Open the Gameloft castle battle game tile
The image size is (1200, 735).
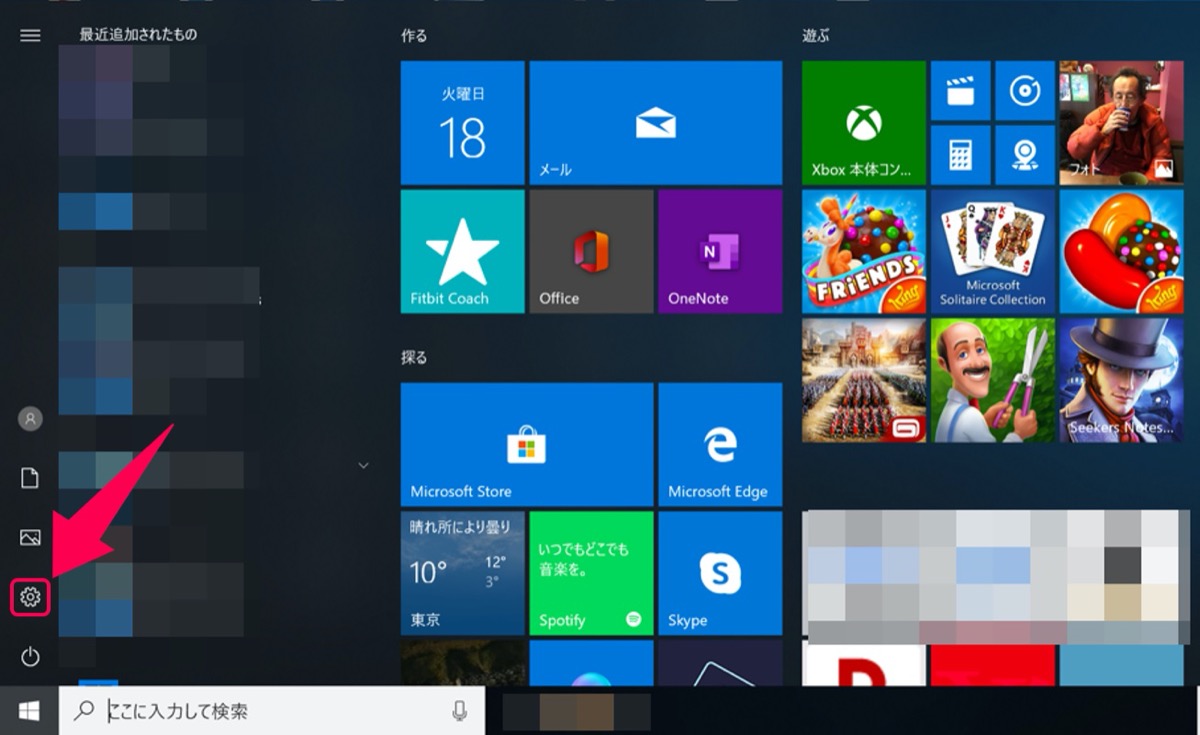pos(864,381)
